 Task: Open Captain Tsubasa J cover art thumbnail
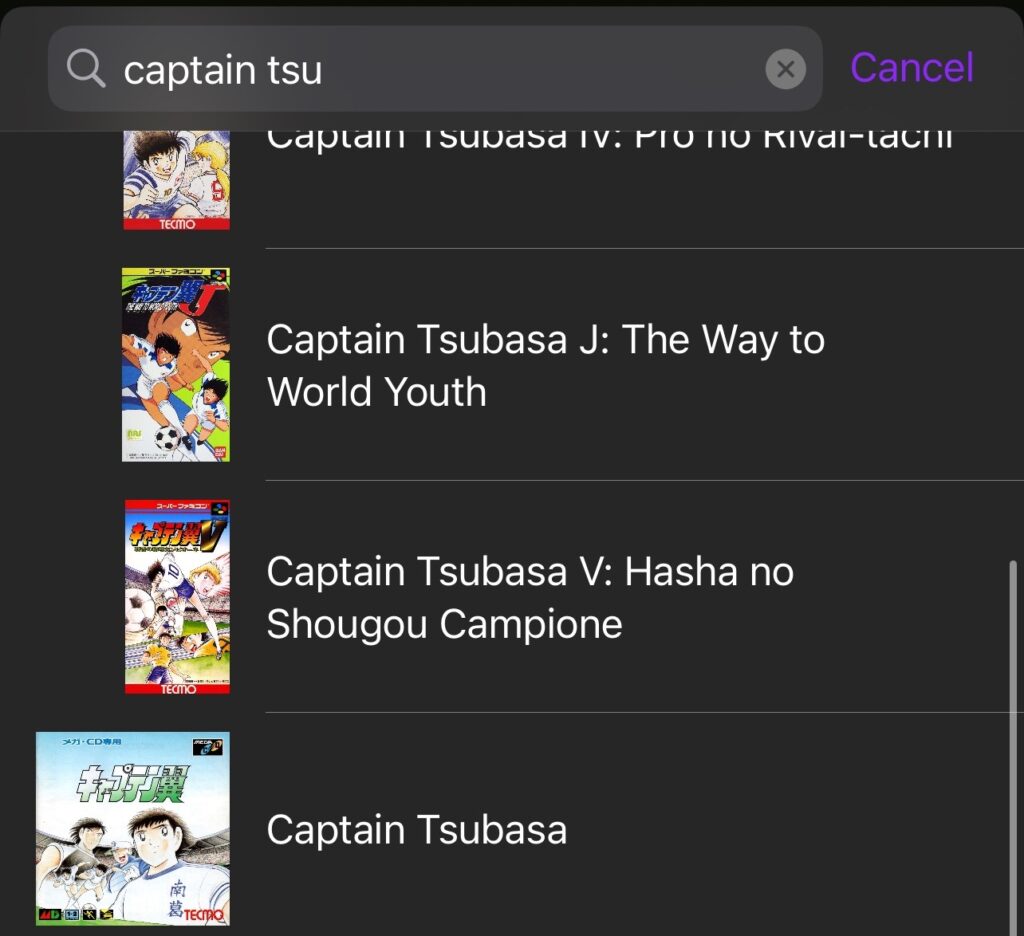pos(176,365)
